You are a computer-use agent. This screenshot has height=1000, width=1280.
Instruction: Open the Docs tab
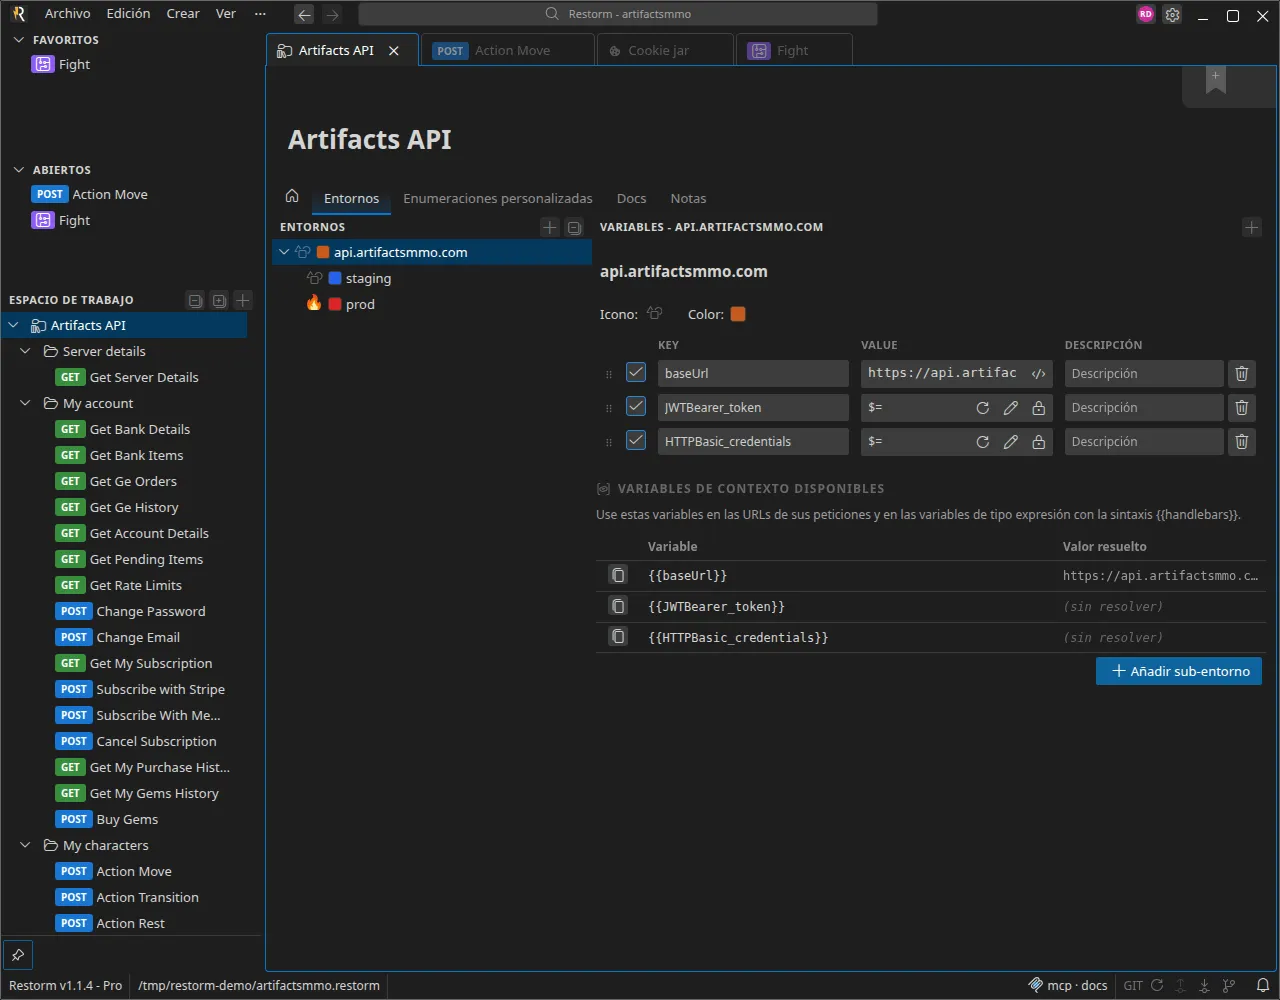click(631, 199)
